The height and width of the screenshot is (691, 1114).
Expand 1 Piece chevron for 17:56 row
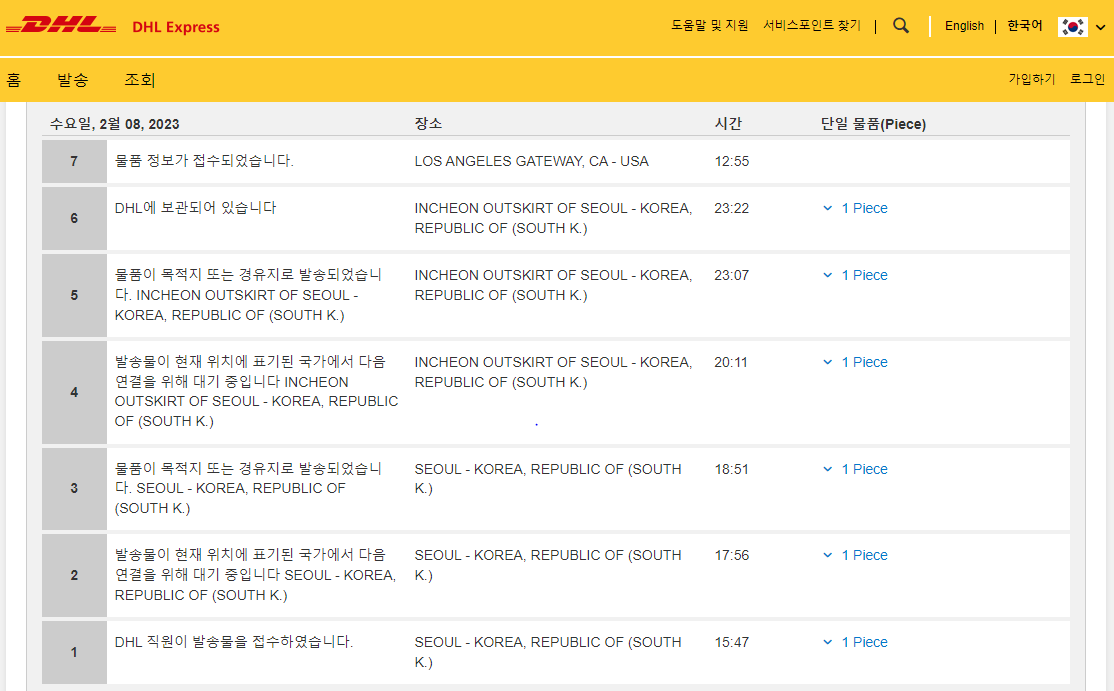(828, 555)
